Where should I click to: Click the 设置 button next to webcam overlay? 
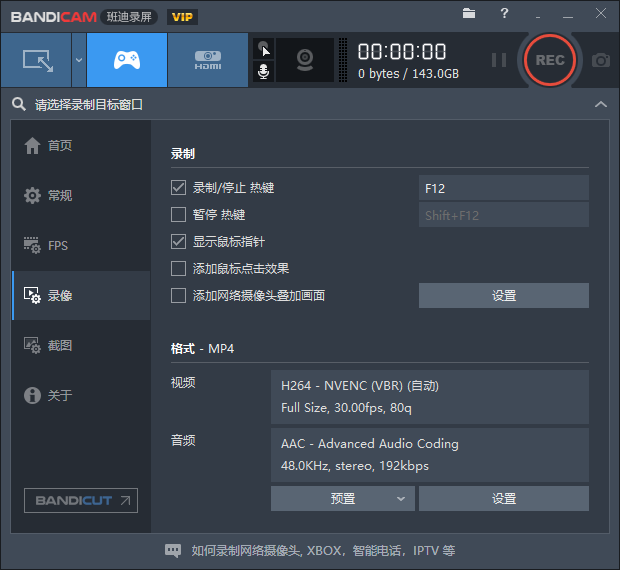tap(503, 296)
